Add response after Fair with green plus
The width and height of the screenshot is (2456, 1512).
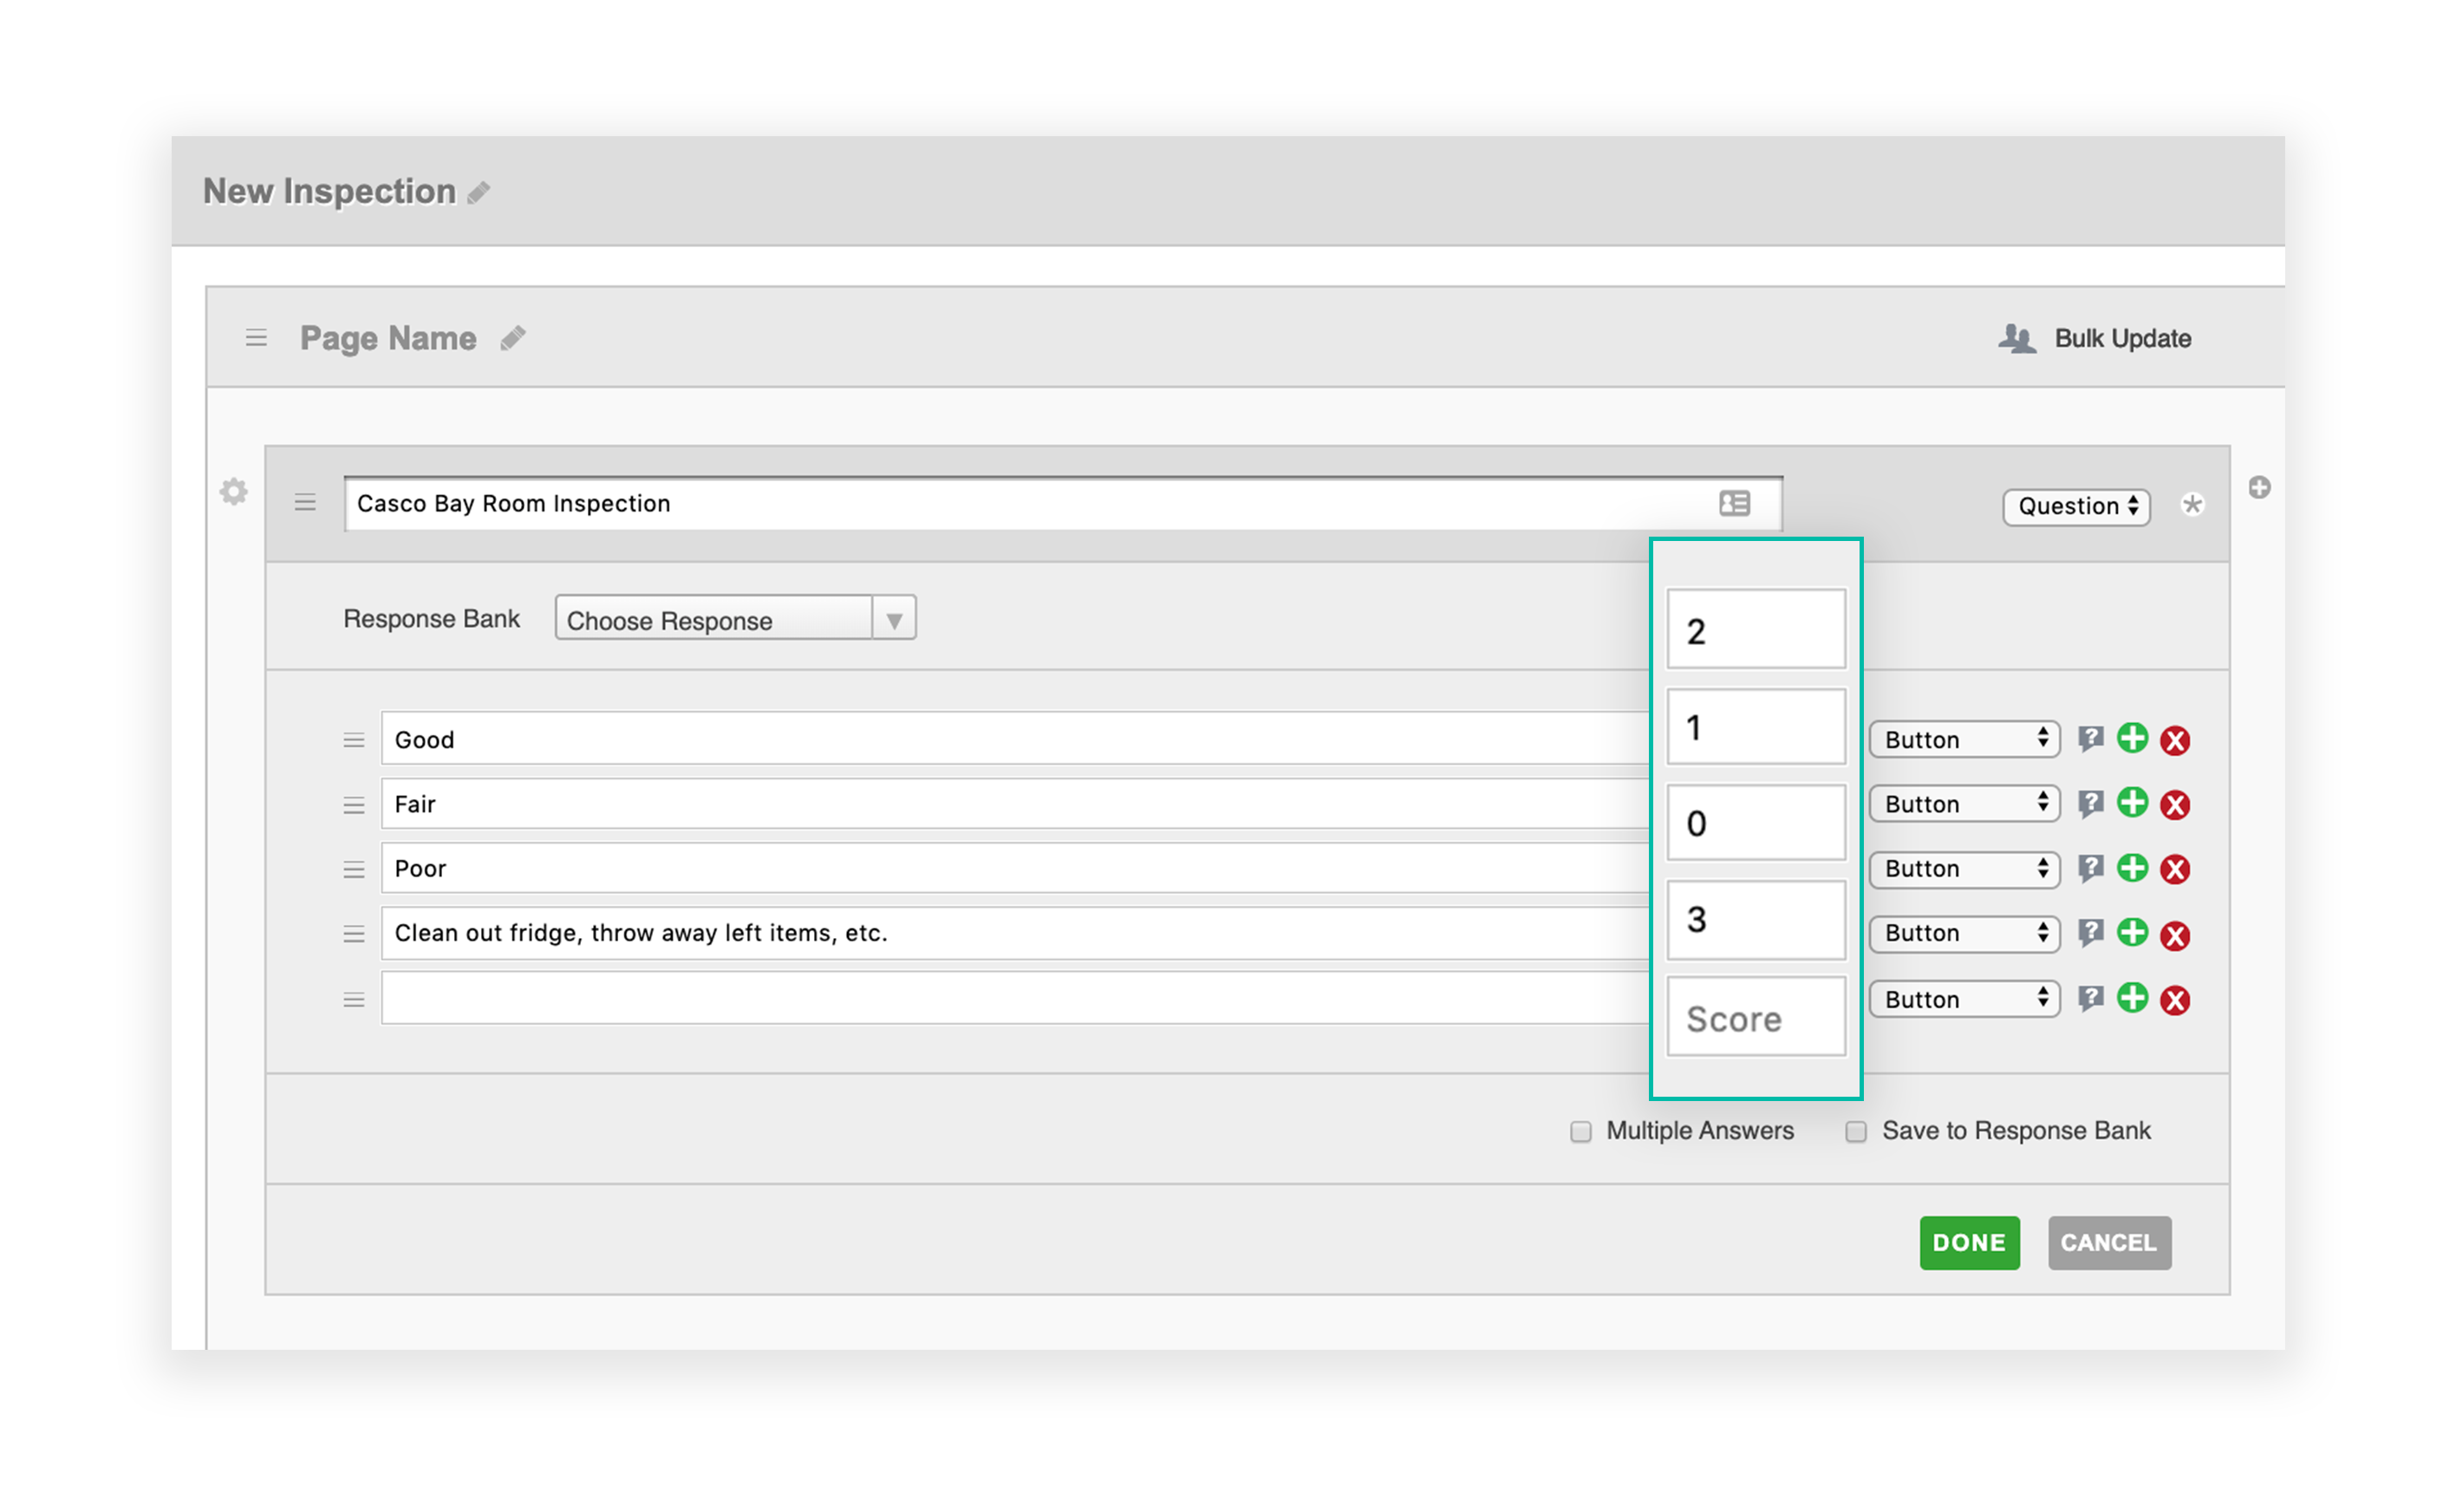2132,803
